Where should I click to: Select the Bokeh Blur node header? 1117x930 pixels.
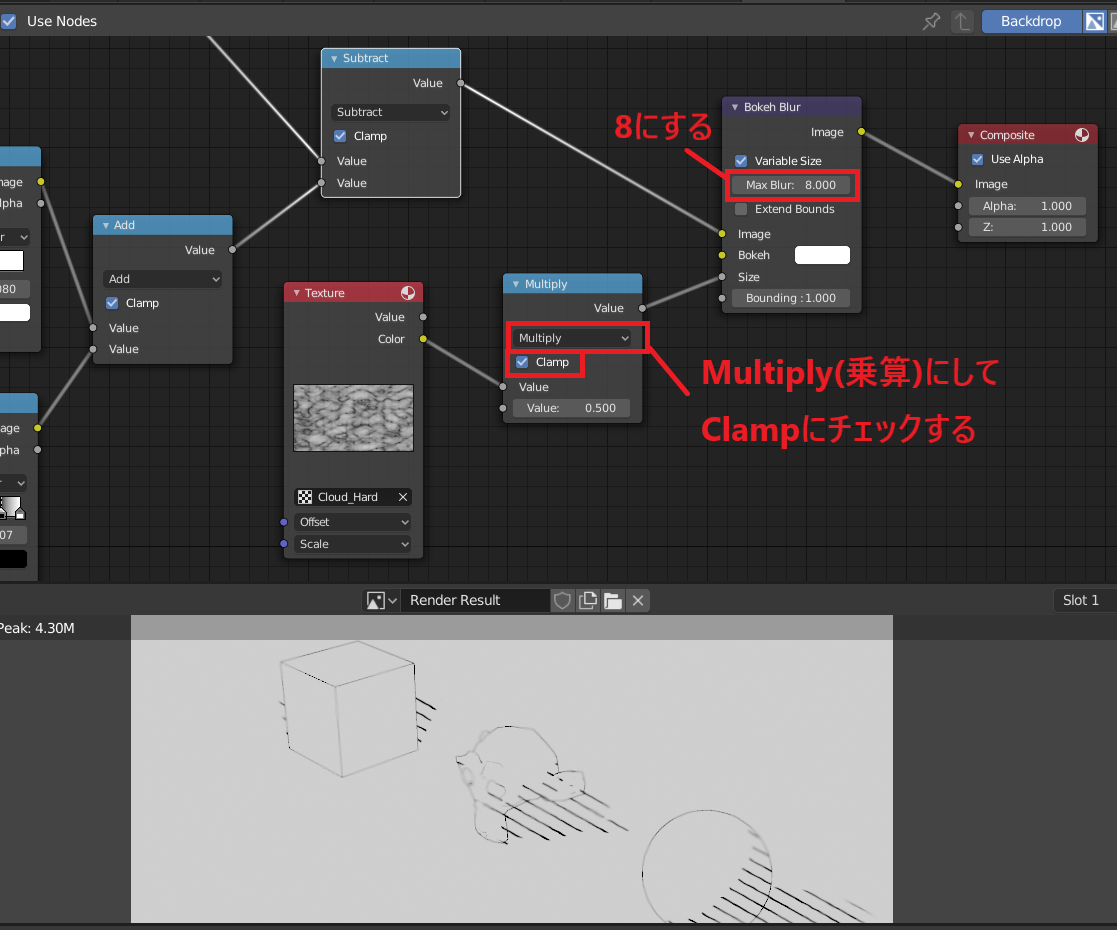click(x=791, y=107)
